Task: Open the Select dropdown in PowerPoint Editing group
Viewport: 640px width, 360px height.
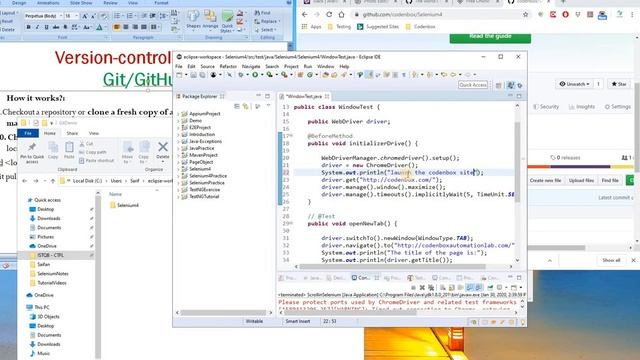Action: (267, 30)
